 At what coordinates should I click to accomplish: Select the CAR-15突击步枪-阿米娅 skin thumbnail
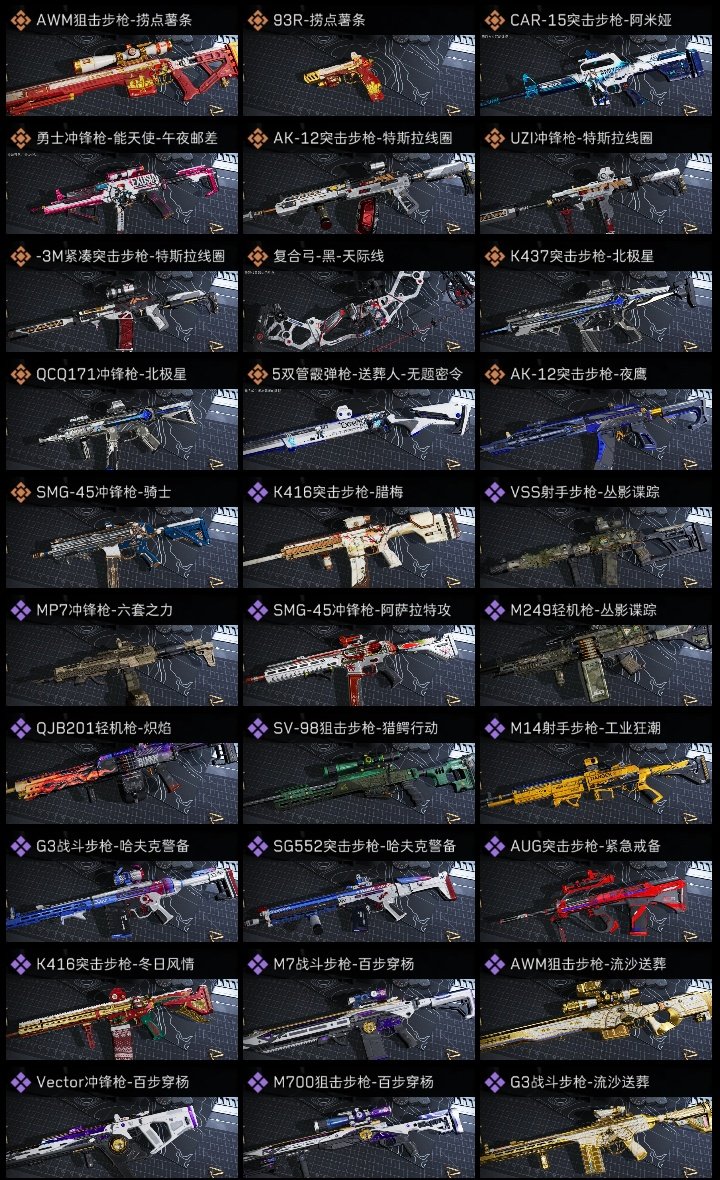596,75
